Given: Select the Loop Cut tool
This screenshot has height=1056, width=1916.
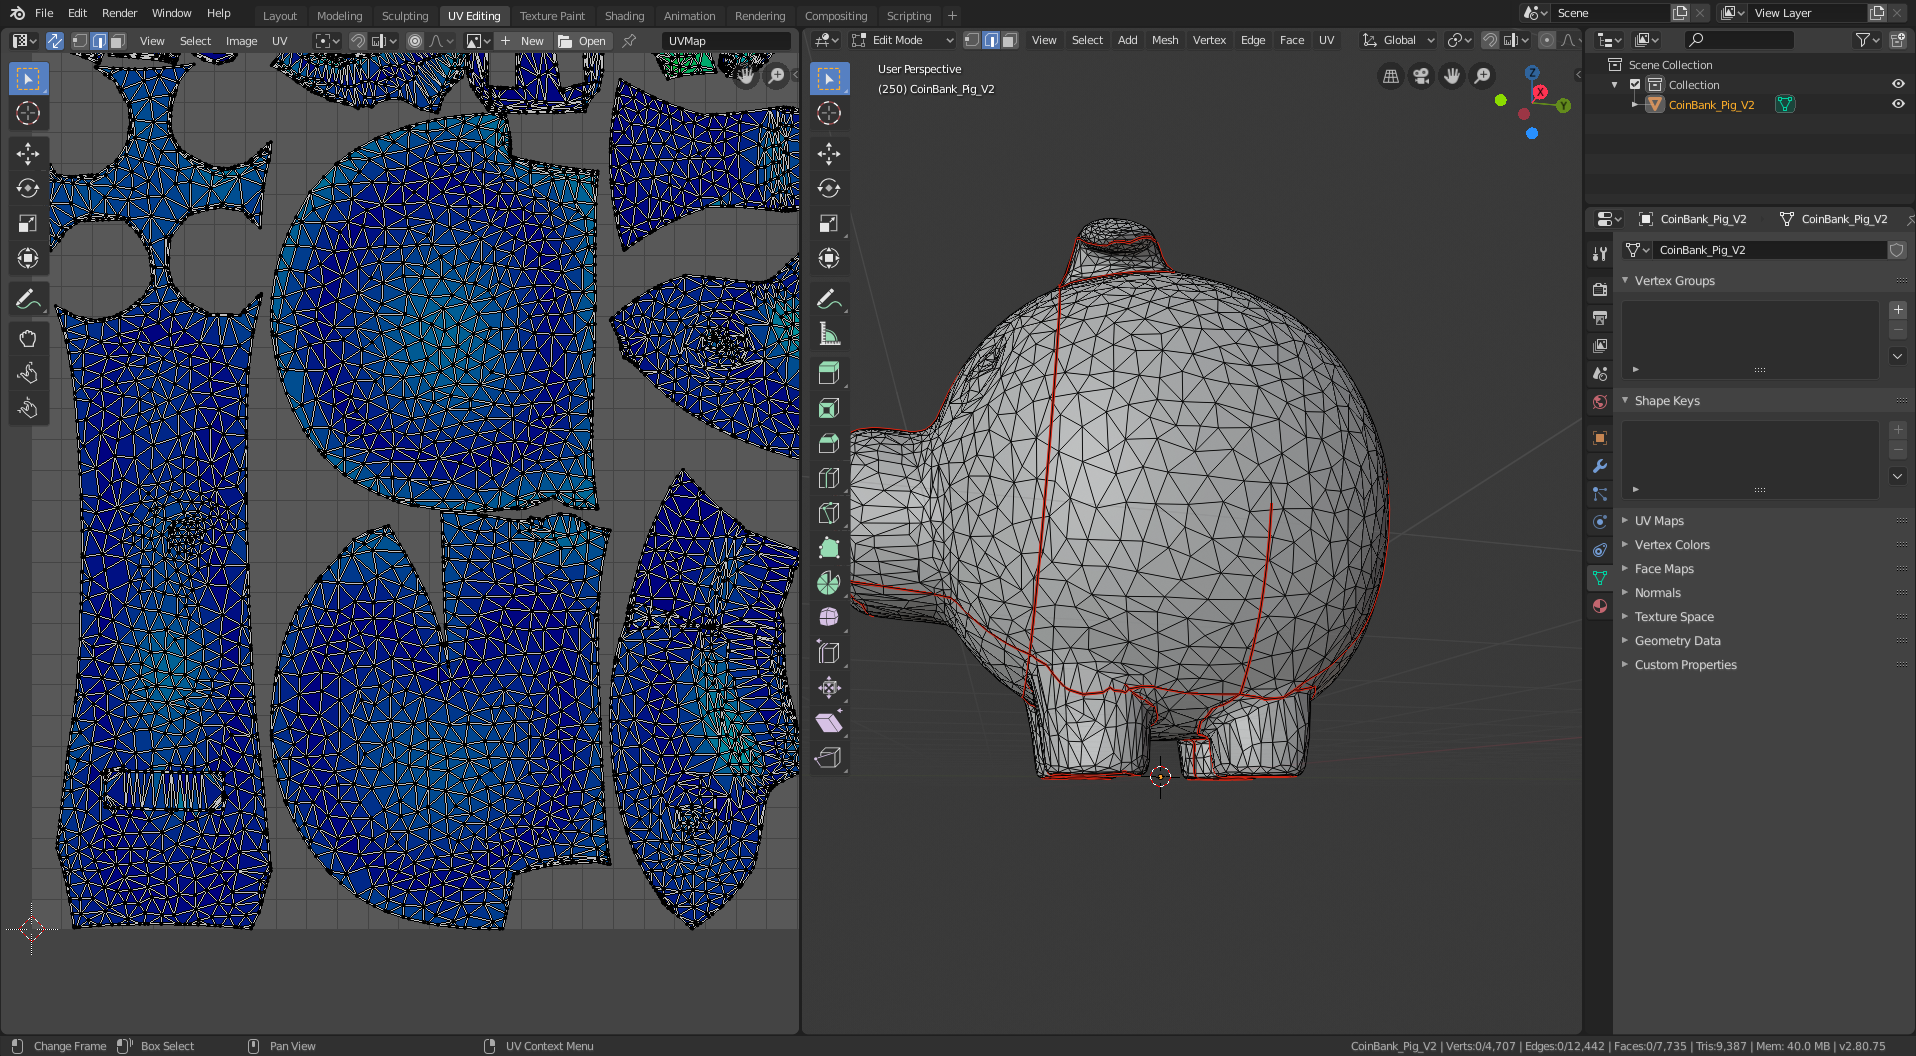Looking at the screenshot, I should click(828, 478).
